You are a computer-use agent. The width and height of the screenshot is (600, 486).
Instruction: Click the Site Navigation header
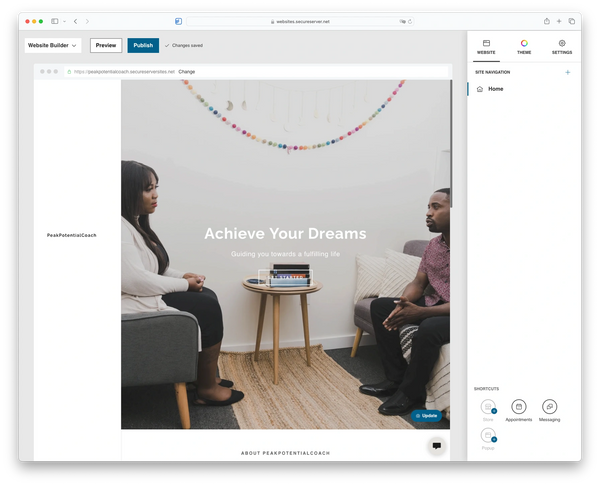pyautogui.click(x=492, y=72)
